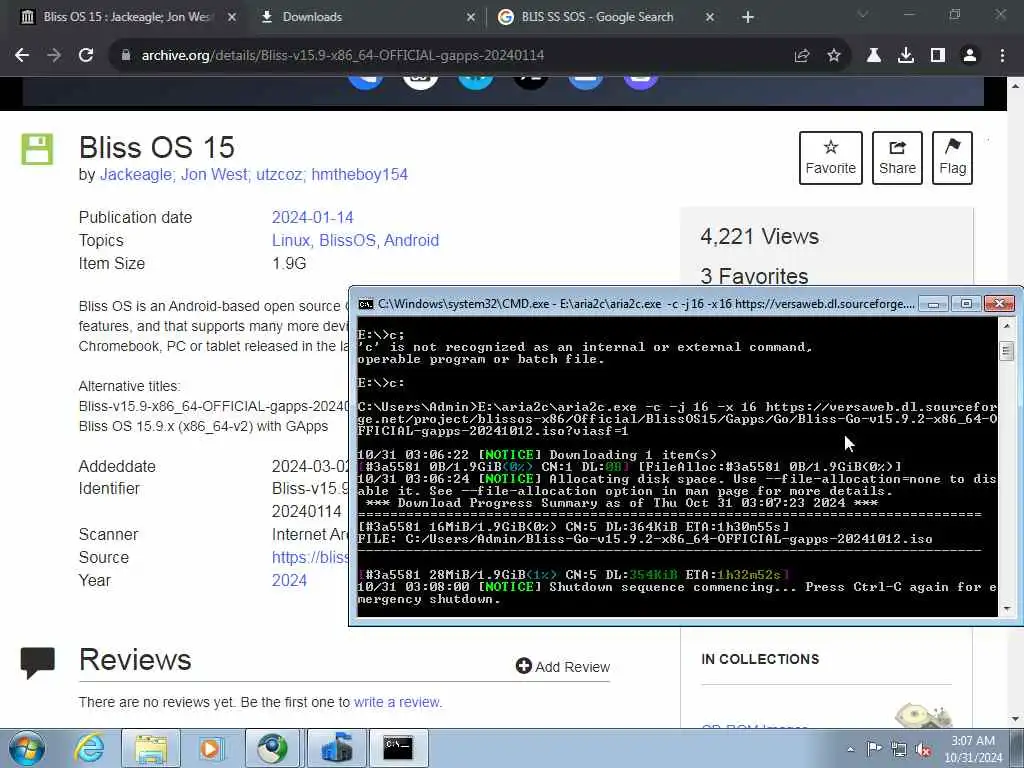Click the volume speaker tray icon
Image resolution: width=1024 pixels, height=768 pixels.
[x=923, y=750]
